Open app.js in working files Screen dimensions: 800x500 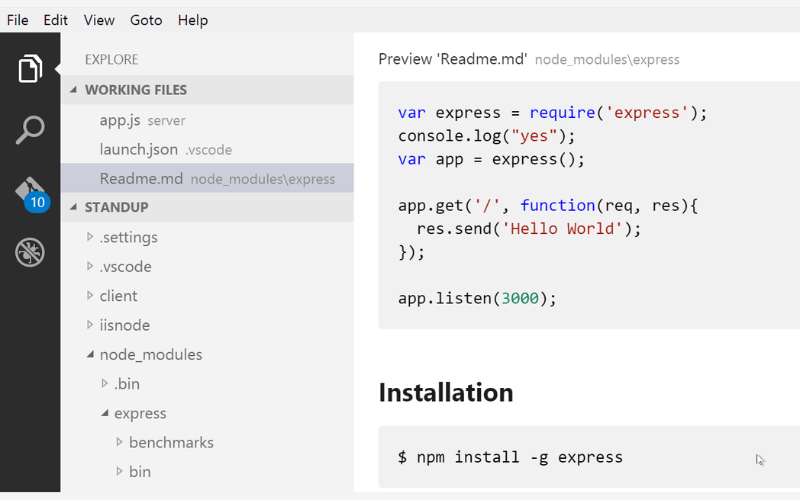(120, 120)
